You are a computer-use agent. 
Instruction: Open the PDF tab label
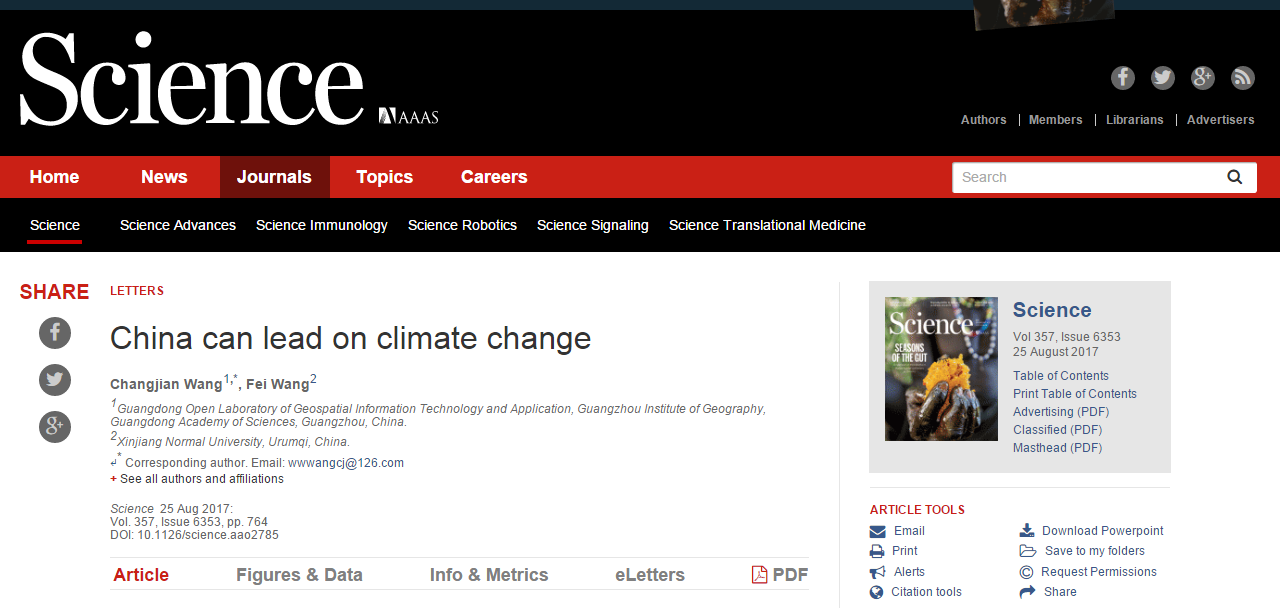coord(790,575)
